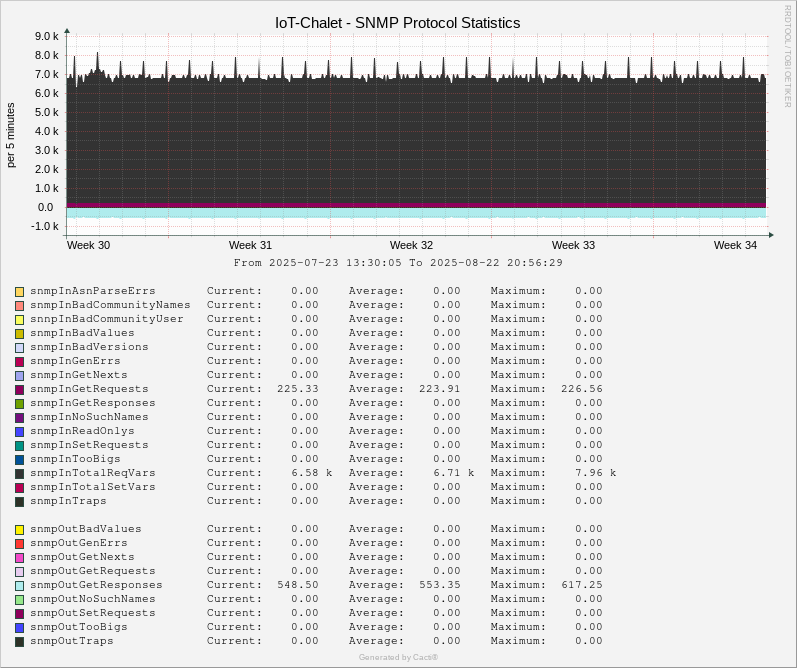The height and width of the screenshot is (668, 797).
Task: Click the snmpOutGetNexts pink swatch
Action: click(x=19, y=558)
